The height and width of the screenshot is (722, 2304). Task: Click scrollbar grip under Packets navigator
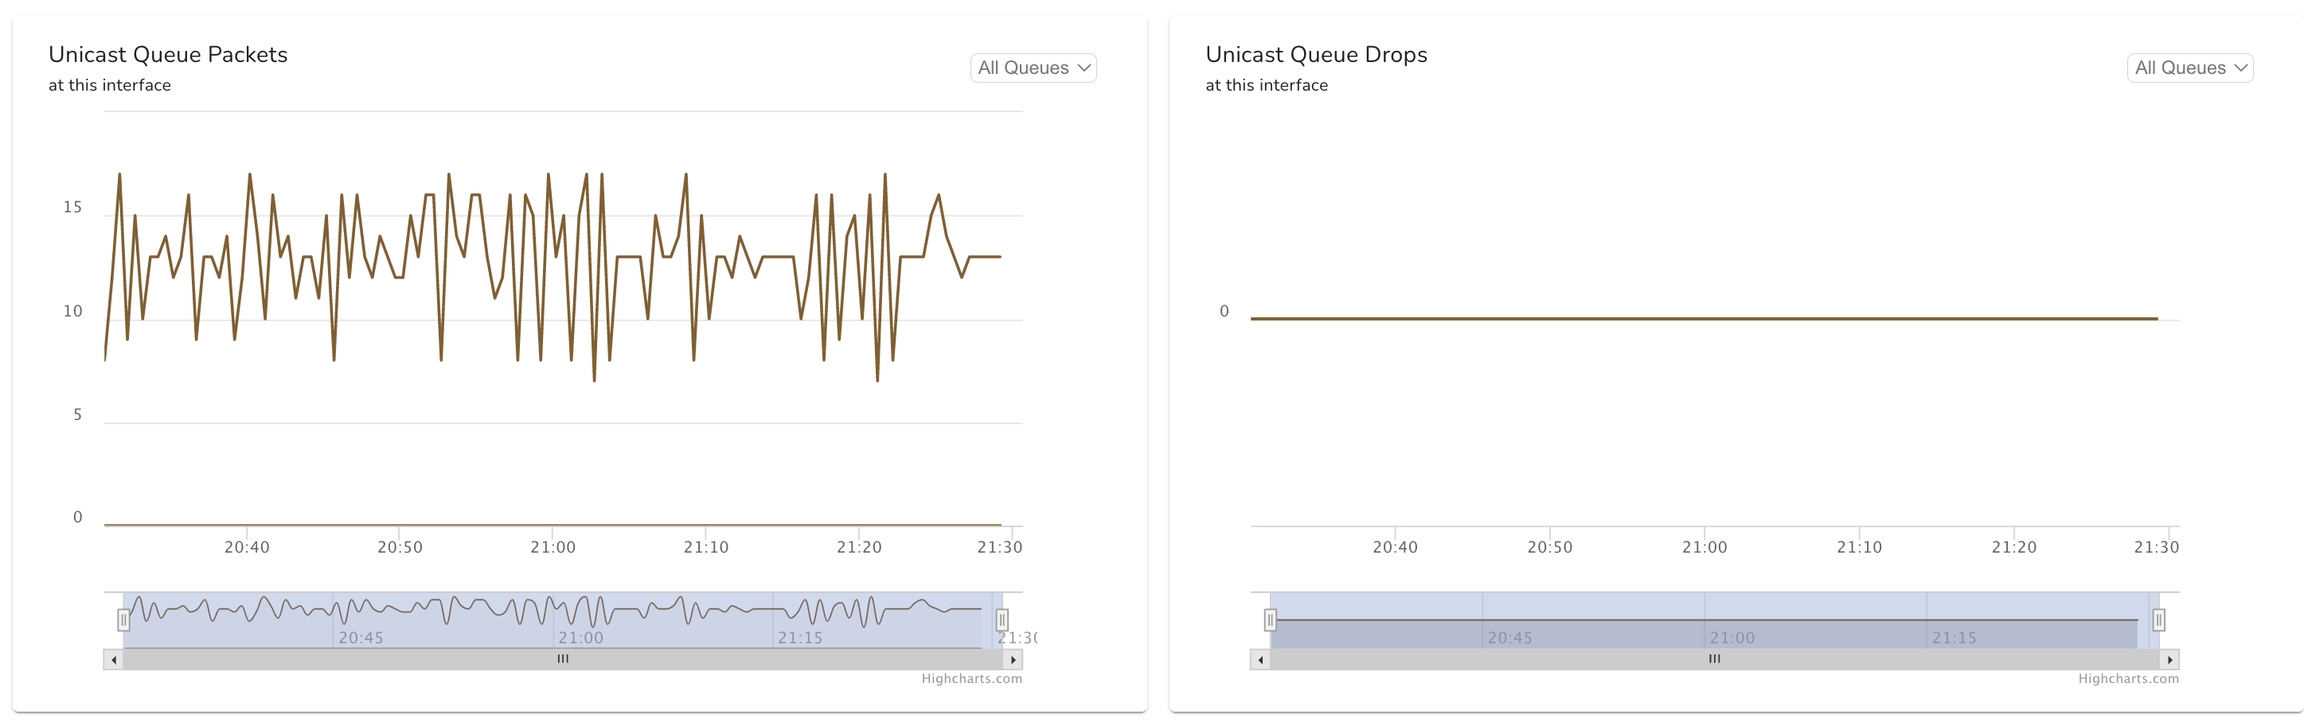click(x=563, y=659)
